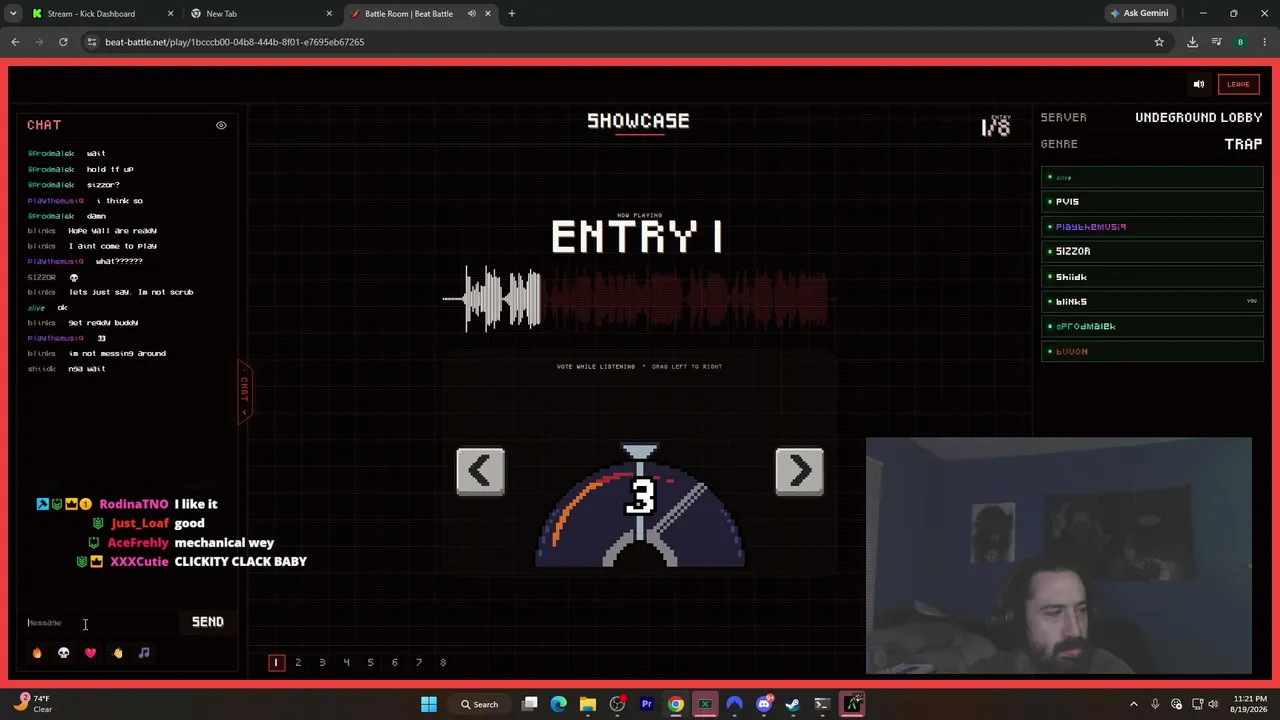Click the UNDEGROUND LOBBY server name
This screenshot has height=720, width=1280.
point(1198,117)
